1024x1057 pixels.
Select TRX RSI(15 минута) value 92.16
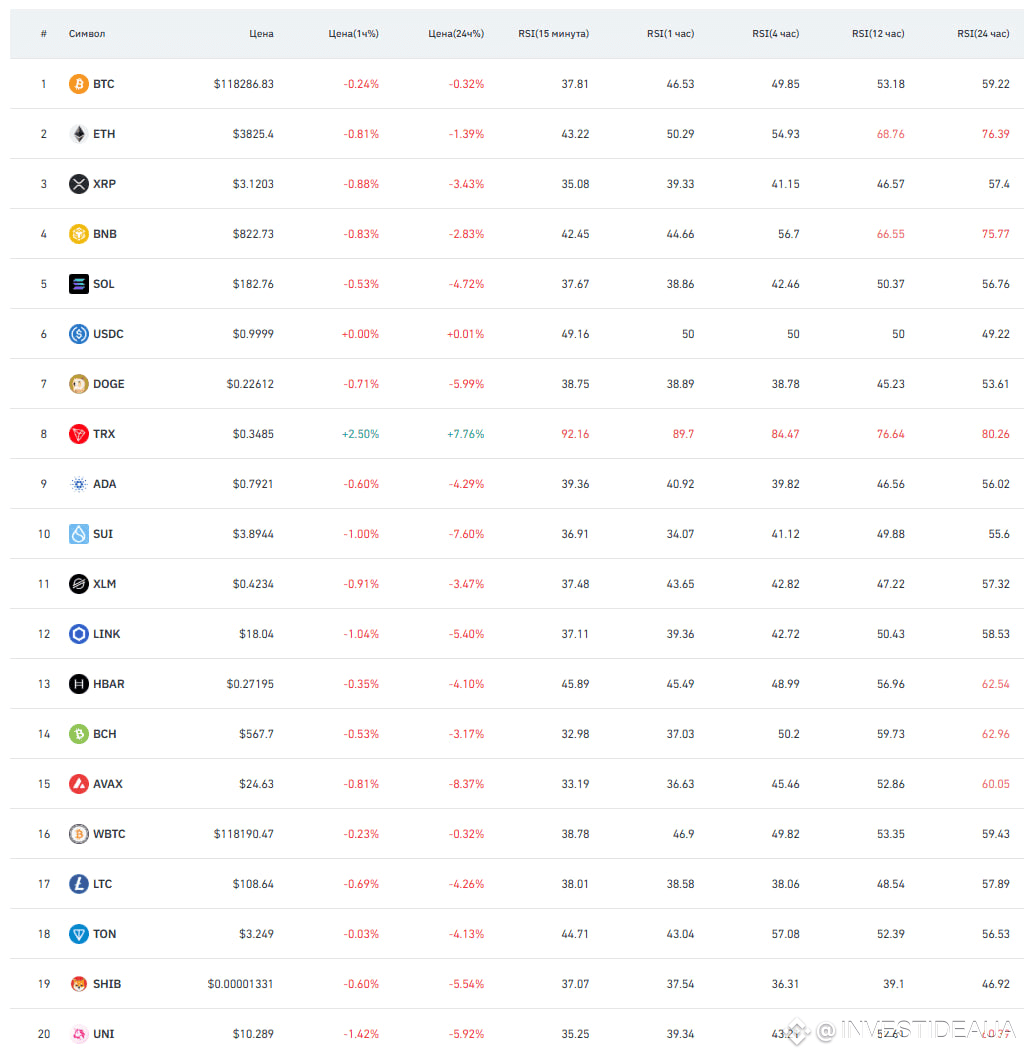tap(575, 434)
